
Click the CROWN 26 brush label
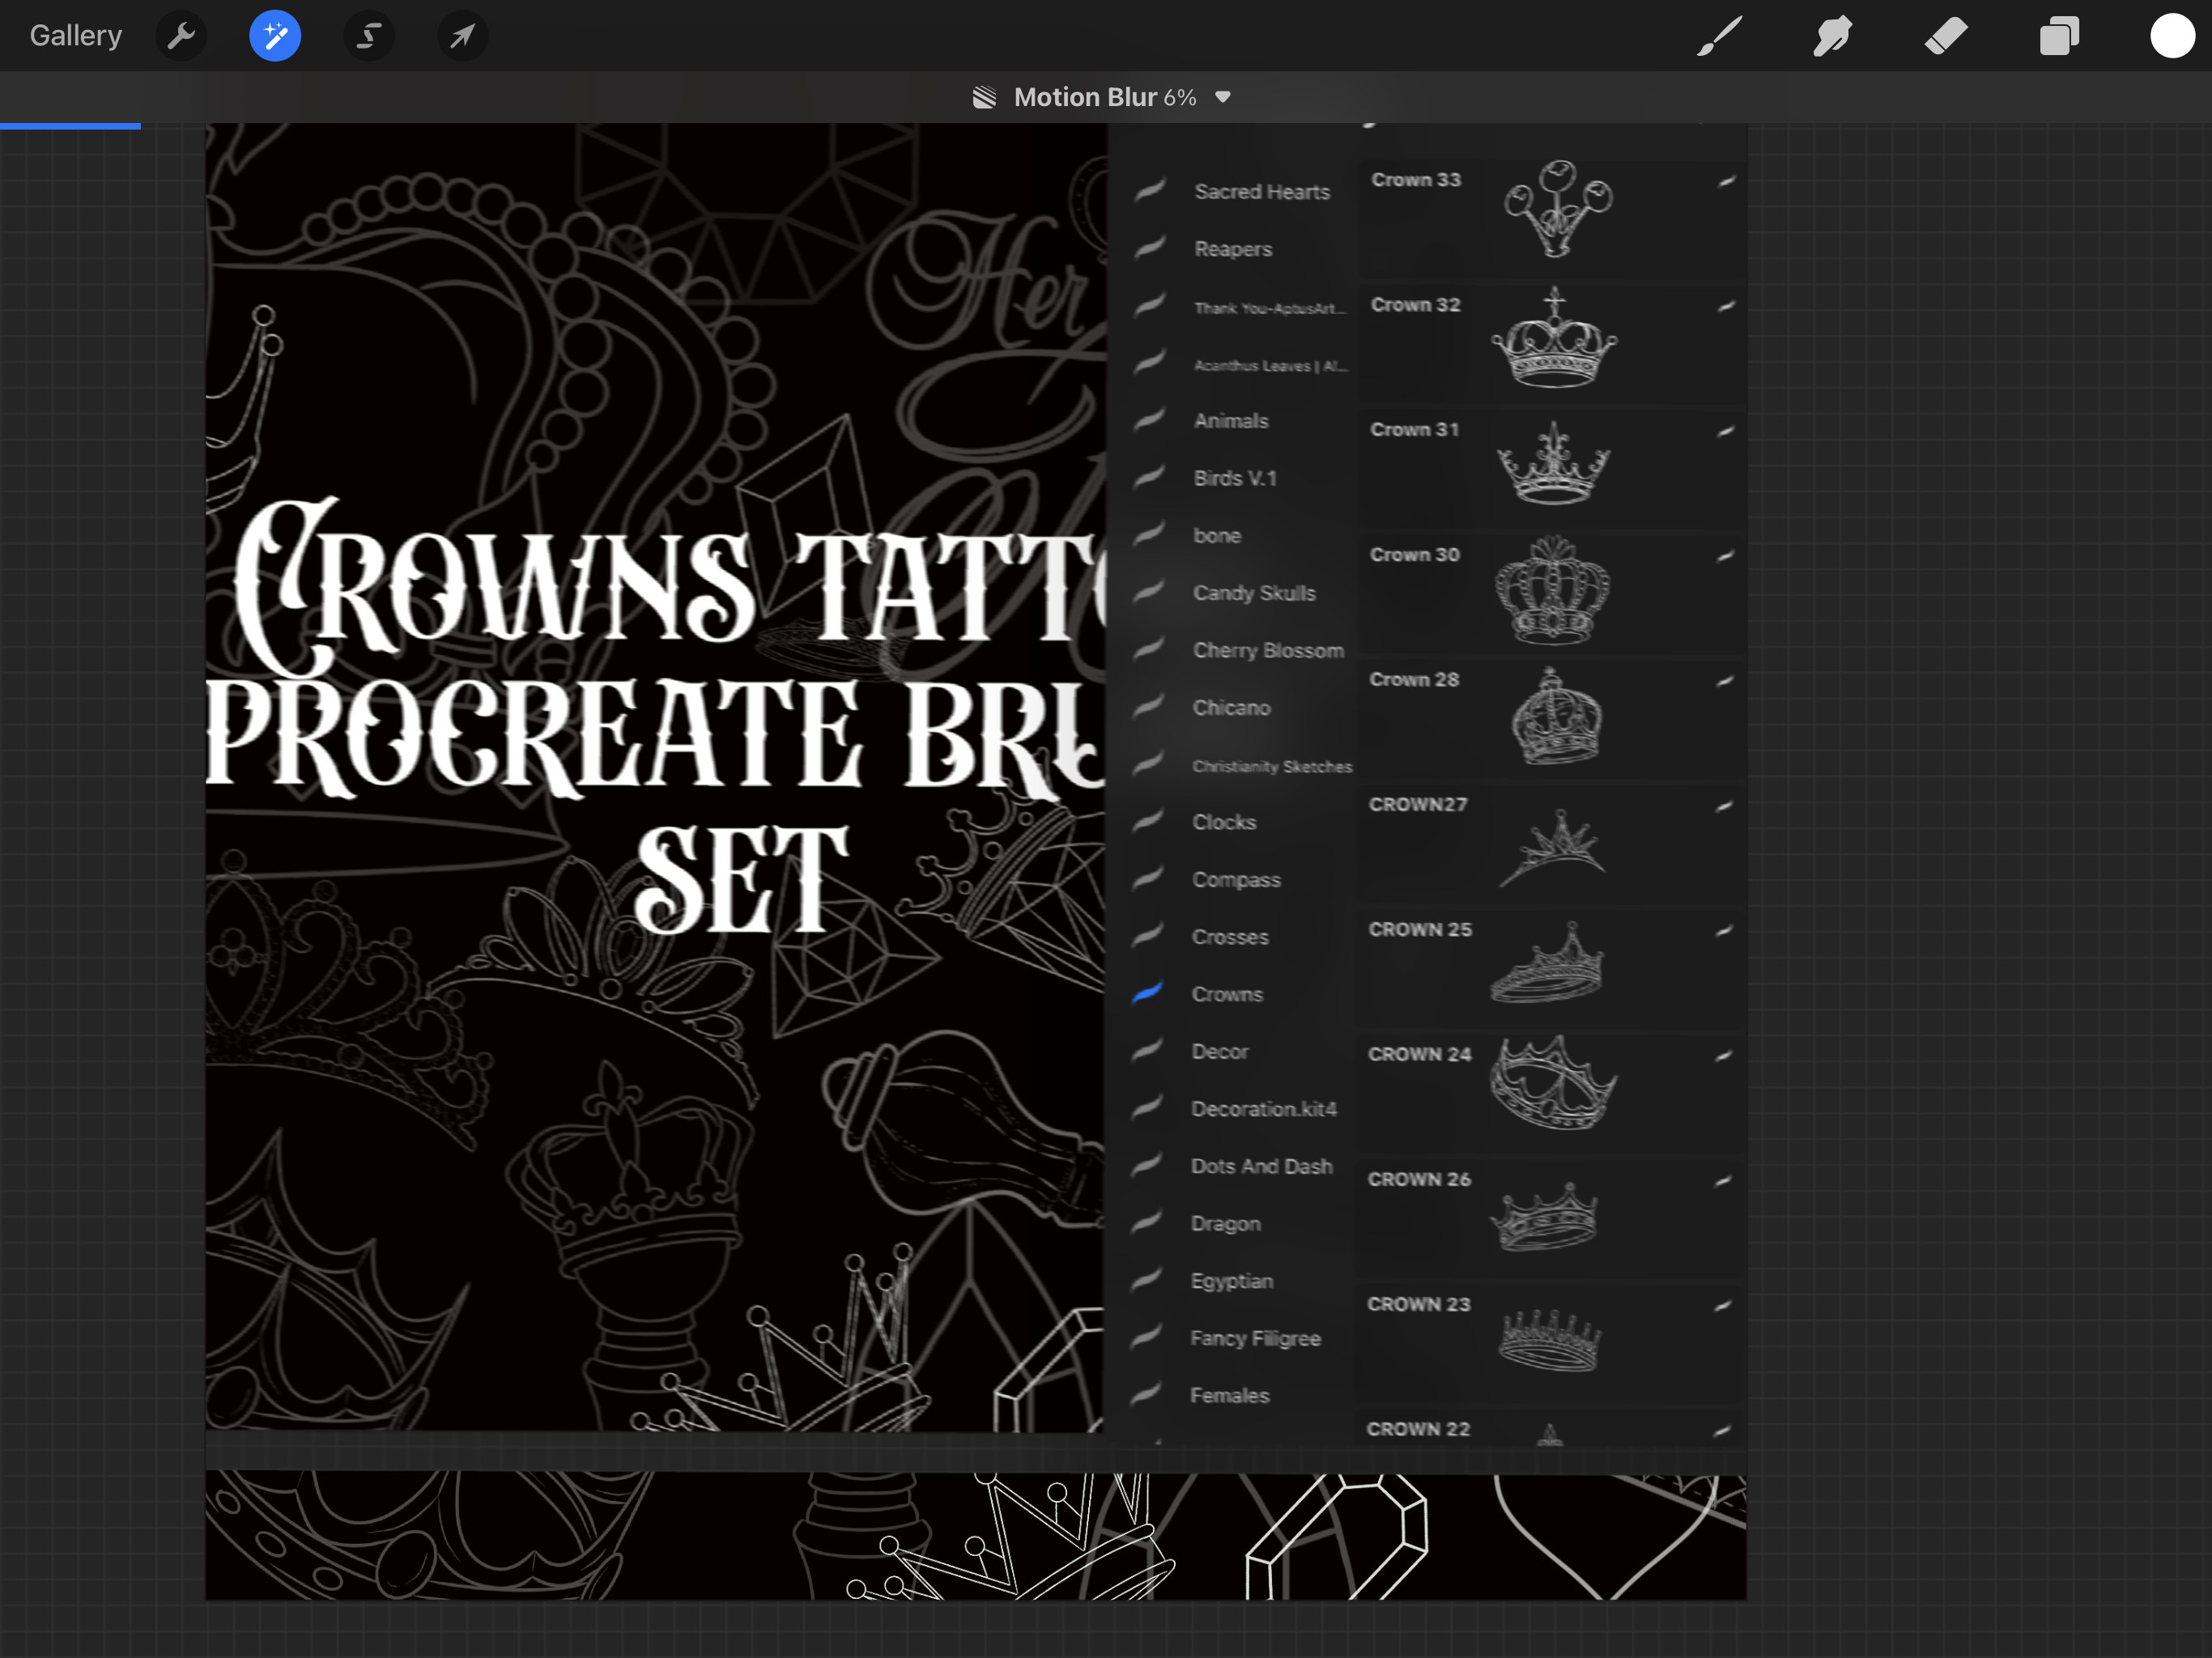(1419, 1179)
